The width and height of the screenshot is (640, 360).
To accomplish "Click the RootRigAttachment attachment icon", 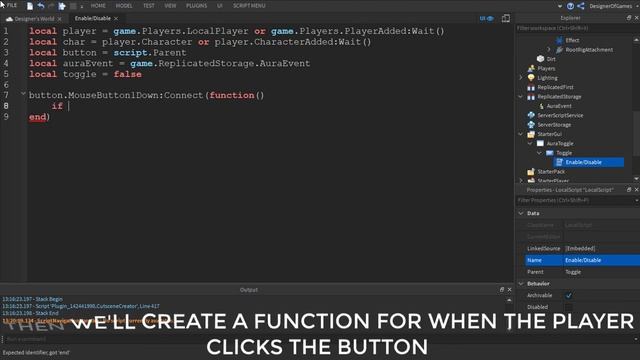I will point(559,49).
